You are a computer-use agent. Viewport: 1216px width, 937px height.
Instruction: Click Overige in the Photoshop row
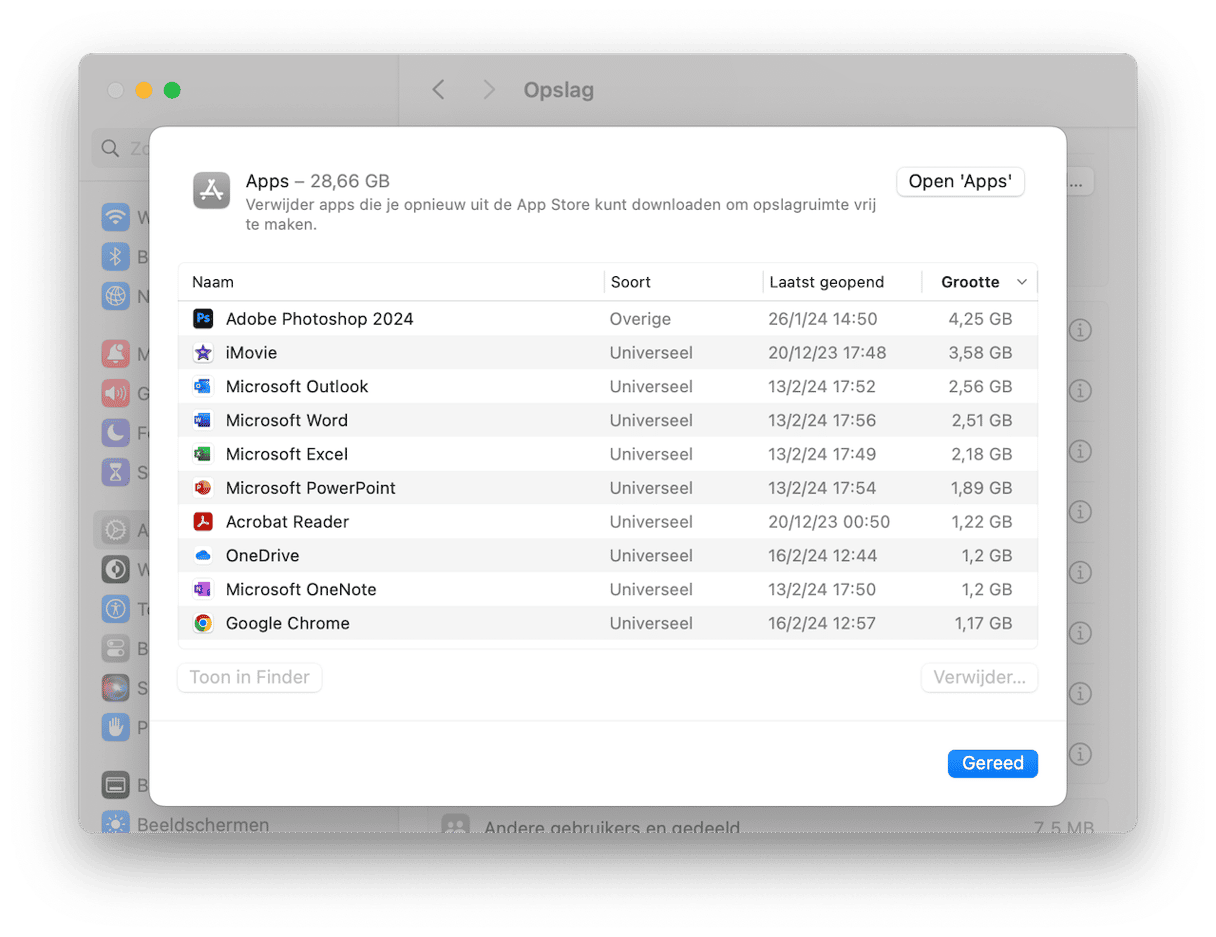640,319
